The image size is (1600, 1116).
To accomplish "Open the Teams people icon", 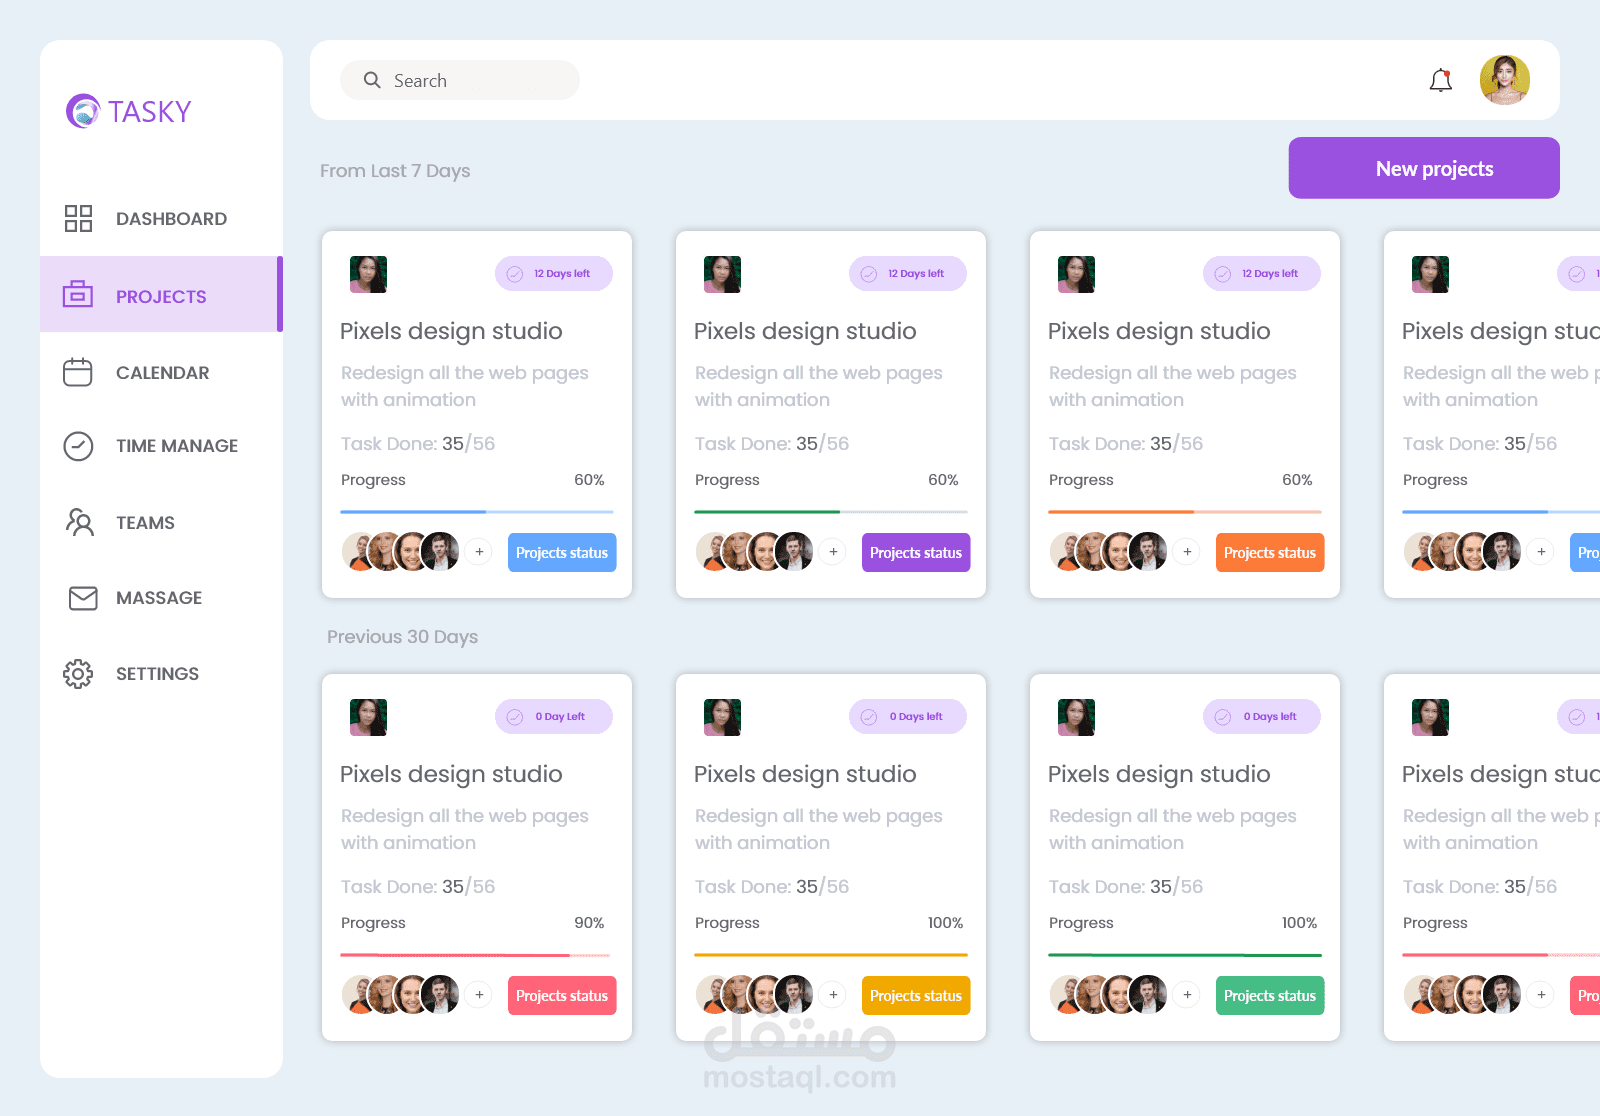I will tap(79, 522).
